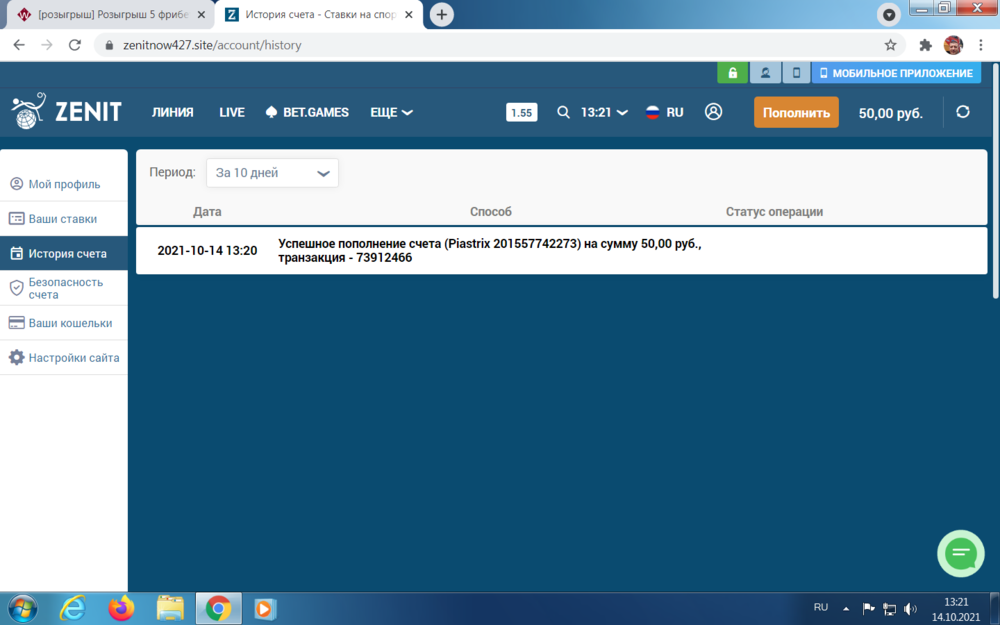The height and width of the screenshot is (625, 1000).
Task: Toggle the RU language selector with flag
Action: (663, 112)
